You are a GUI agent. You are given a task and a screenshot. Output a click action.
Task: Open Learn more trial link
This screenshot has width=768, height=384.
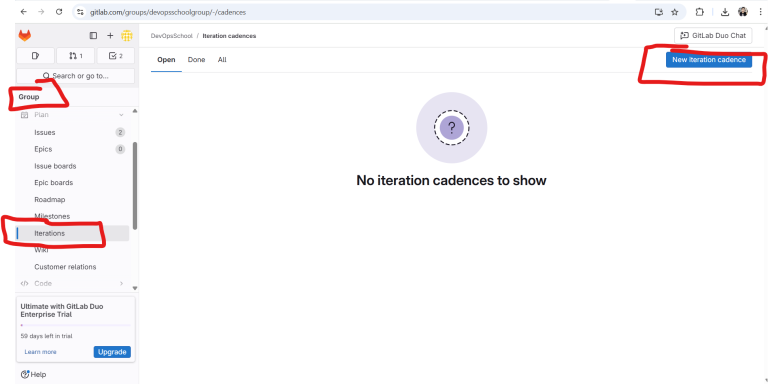(x=41, y=352)
